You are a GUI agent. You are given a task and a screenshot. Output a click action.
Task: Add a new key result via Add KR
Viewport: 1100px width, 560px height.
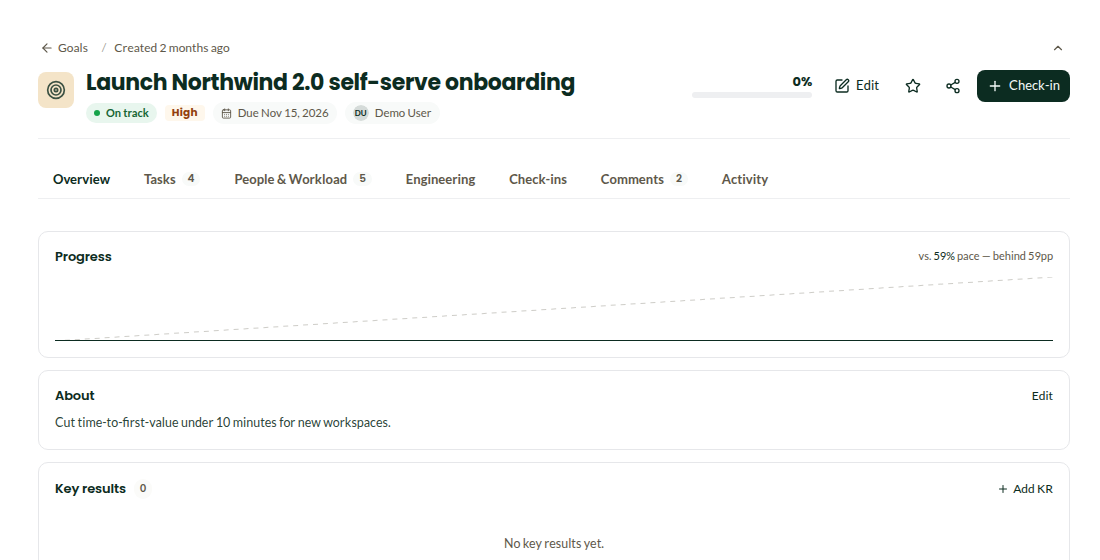1025,489
